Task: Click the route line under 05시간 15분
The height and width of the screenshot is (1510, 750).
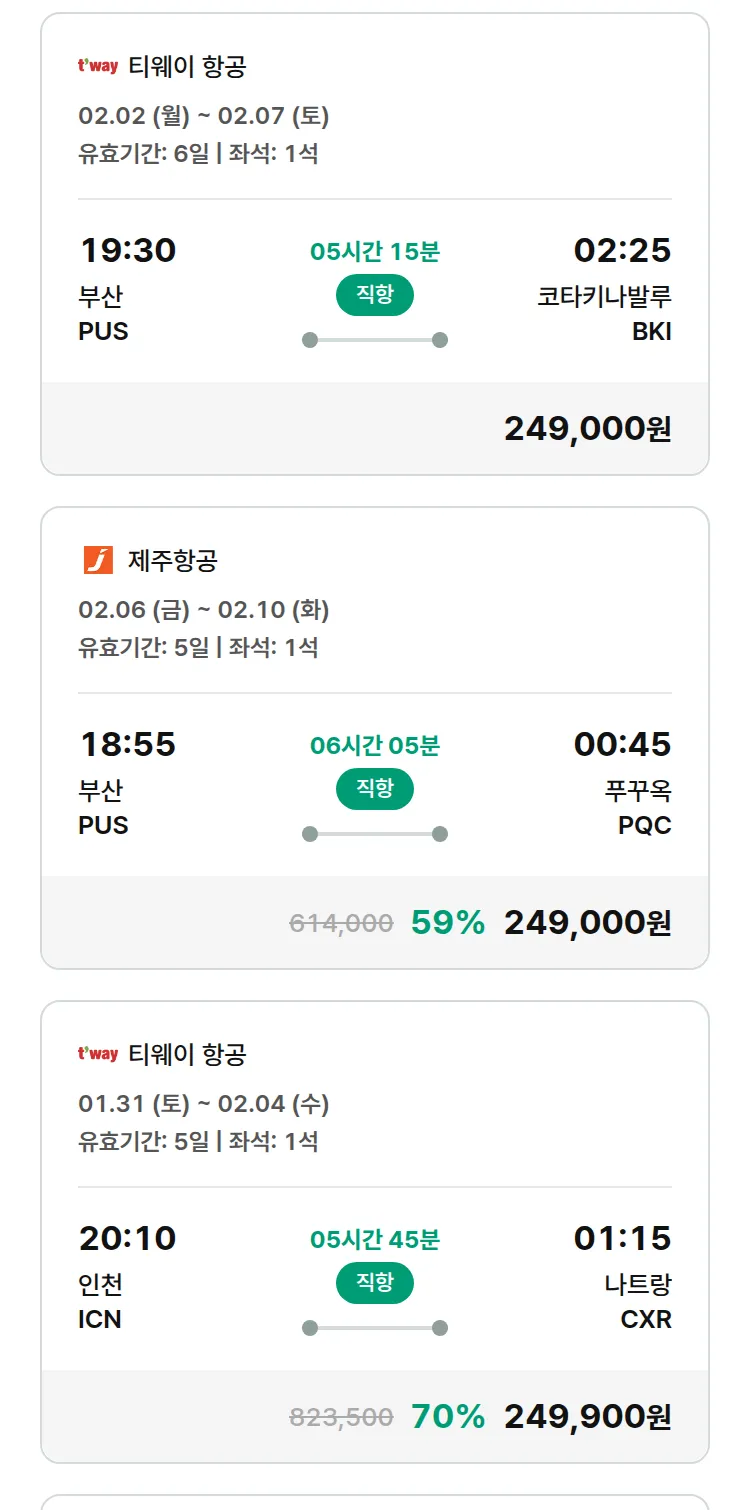Action: (x=374, y=340)
